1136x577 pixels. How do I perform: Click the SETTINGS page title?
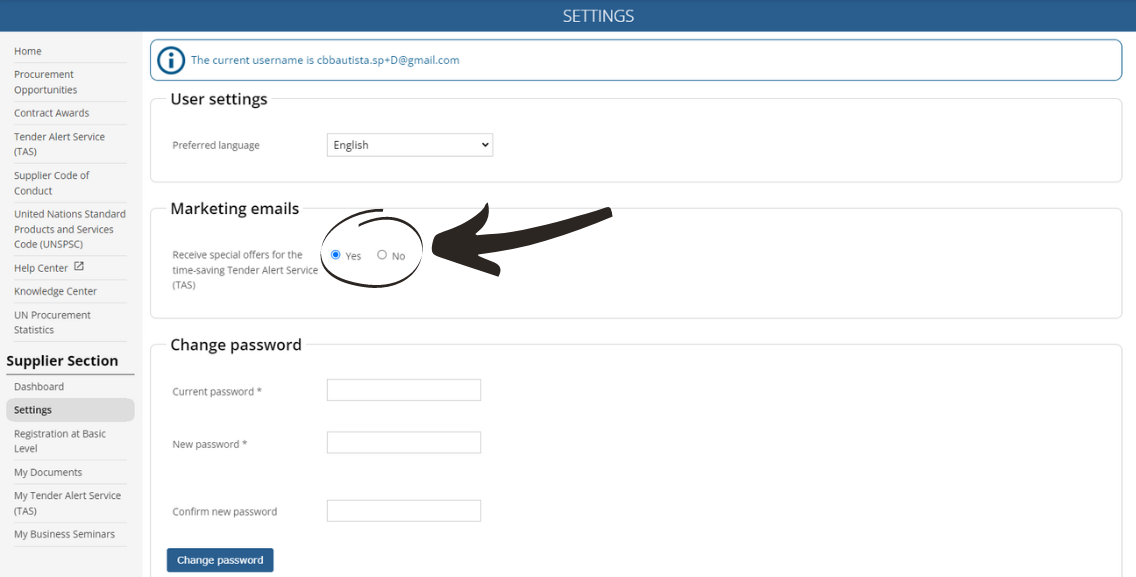click(x=598, y=16)
